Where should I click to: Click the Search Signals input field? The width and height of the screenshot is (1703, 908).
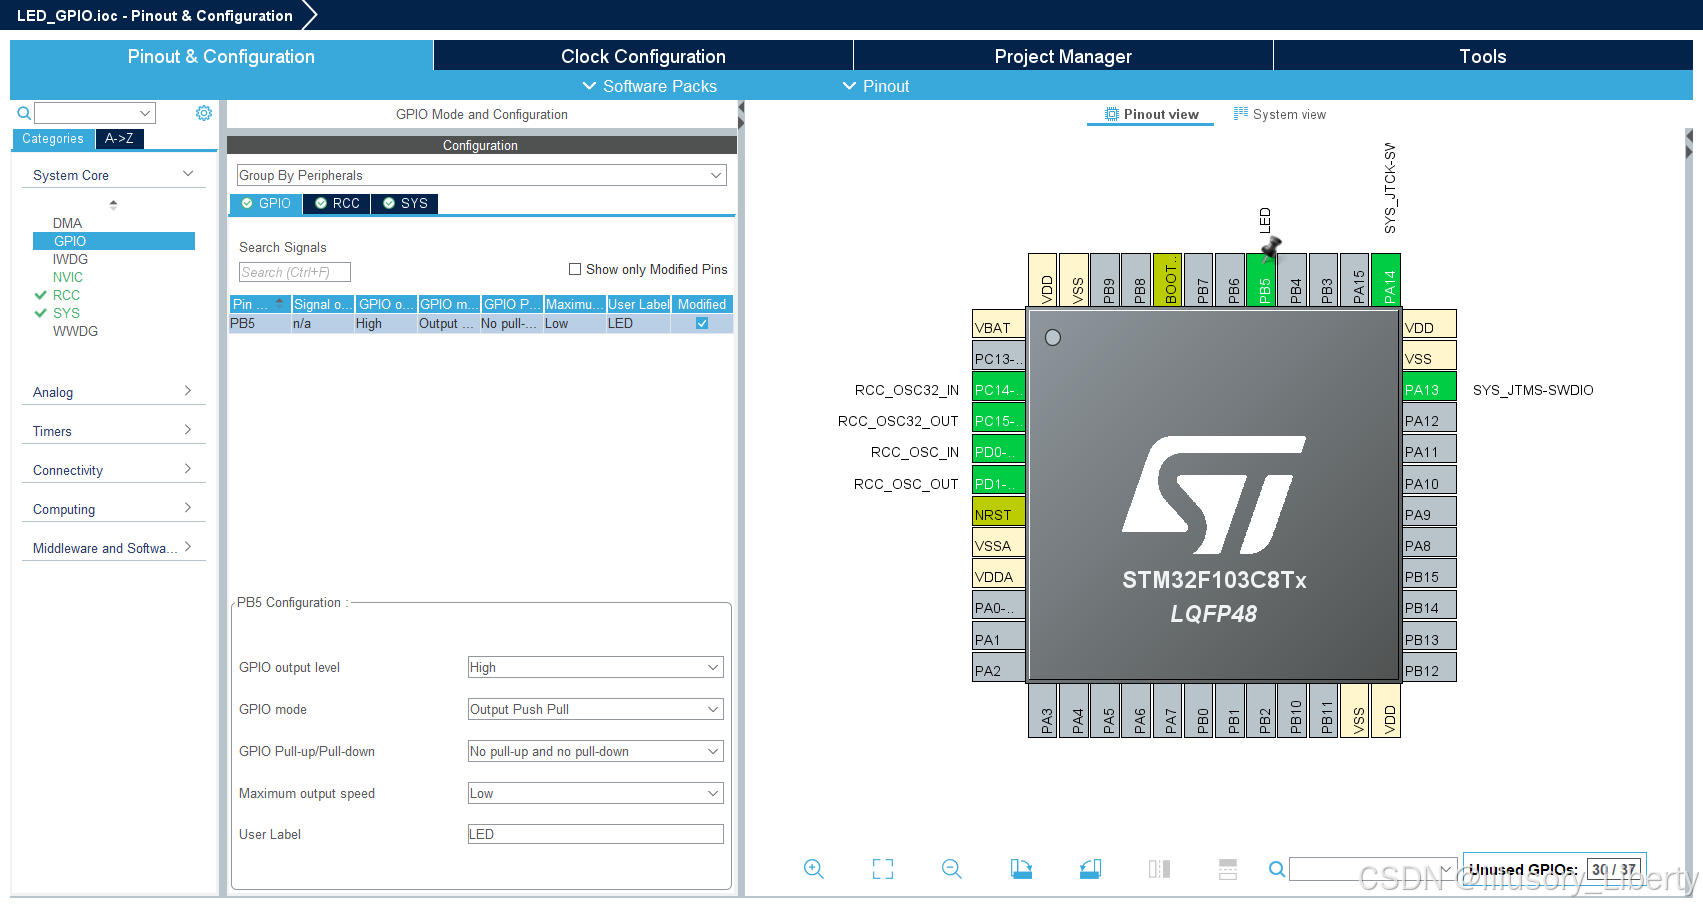[295, 272]
